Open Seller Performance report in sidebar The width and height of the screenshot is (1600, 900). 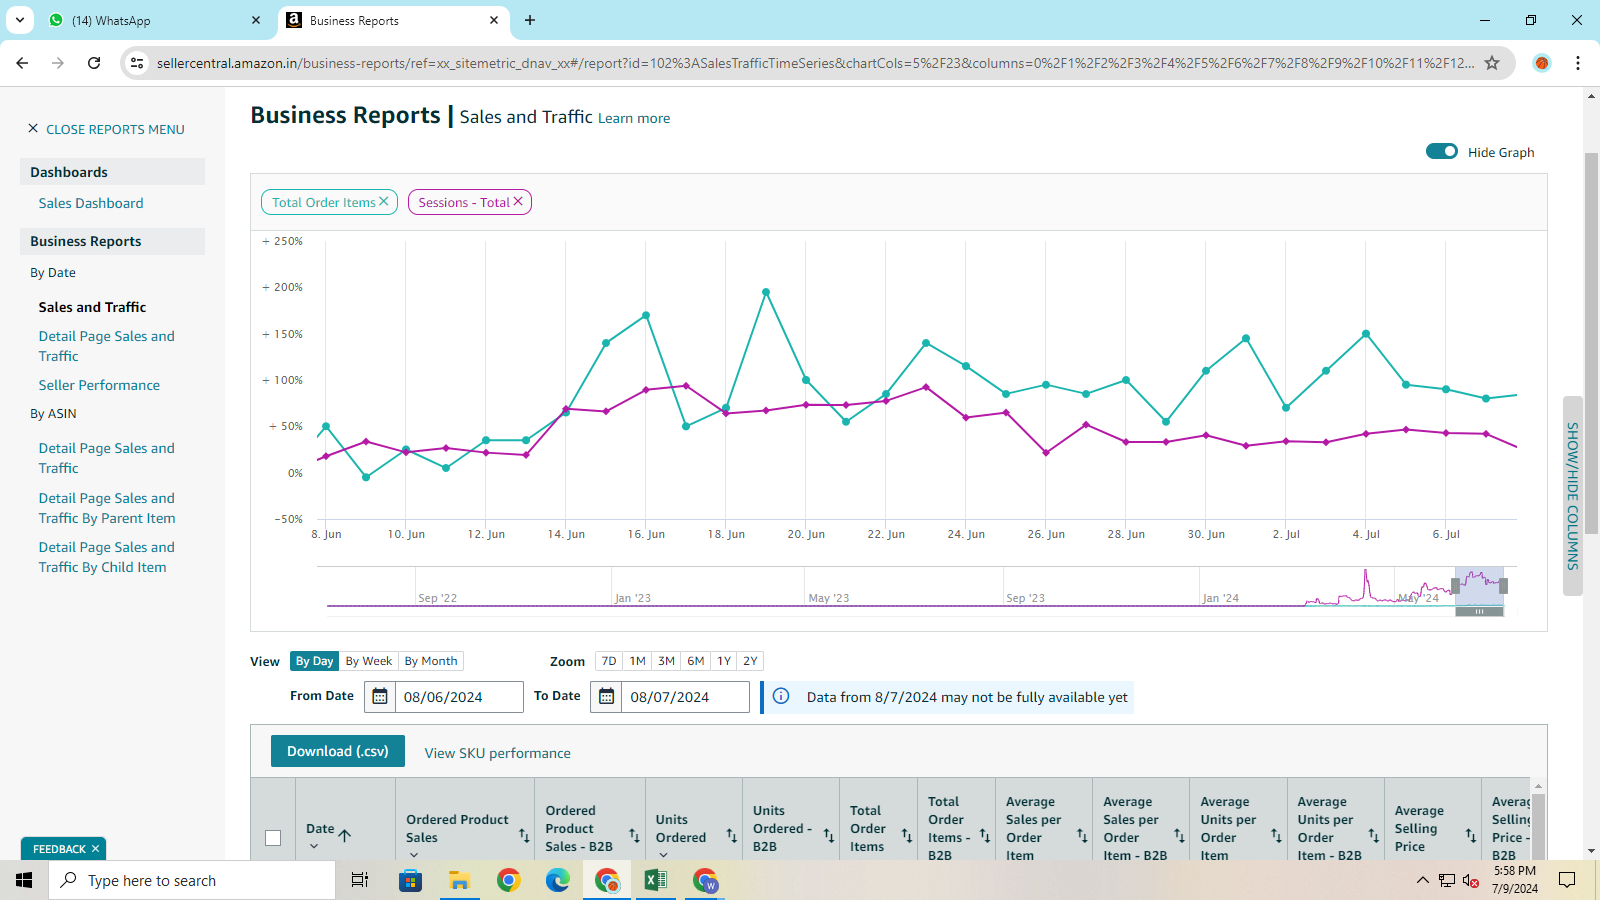click(x=99, y=385)
